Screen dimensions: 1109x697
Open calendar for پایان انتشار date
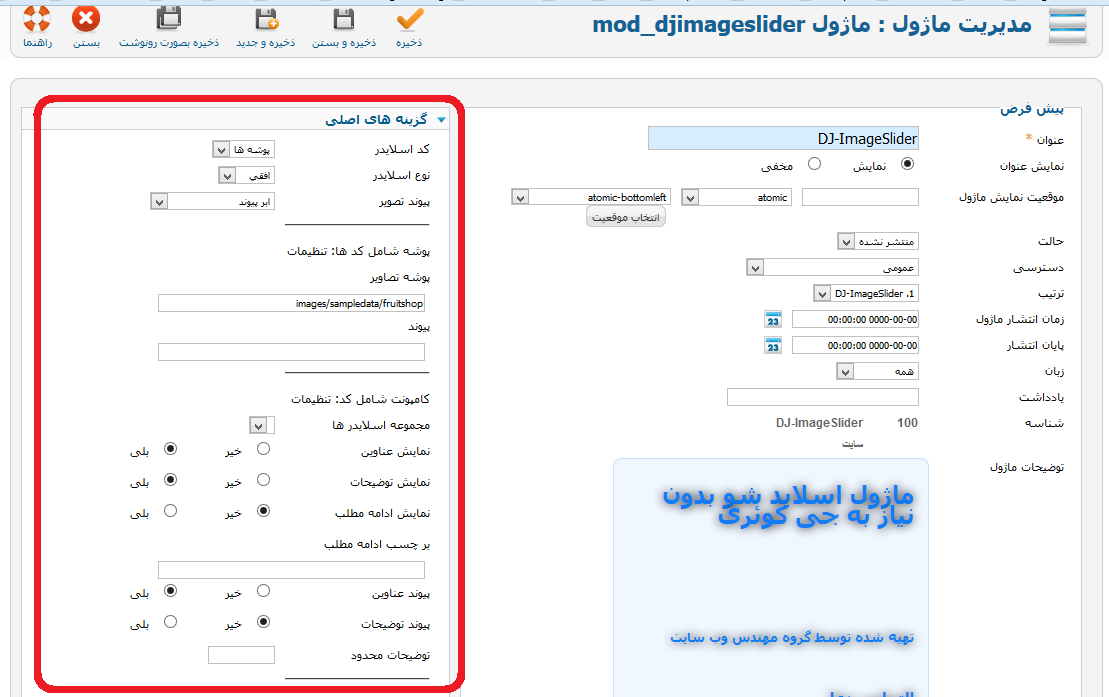point(772,346)
